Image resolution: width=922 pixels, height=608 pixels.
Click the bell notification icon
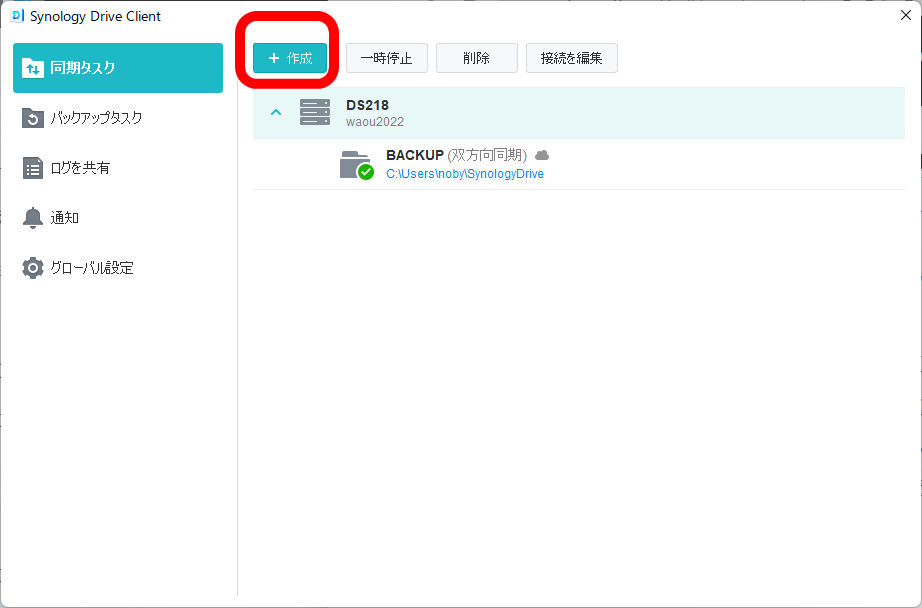point(32,218)
